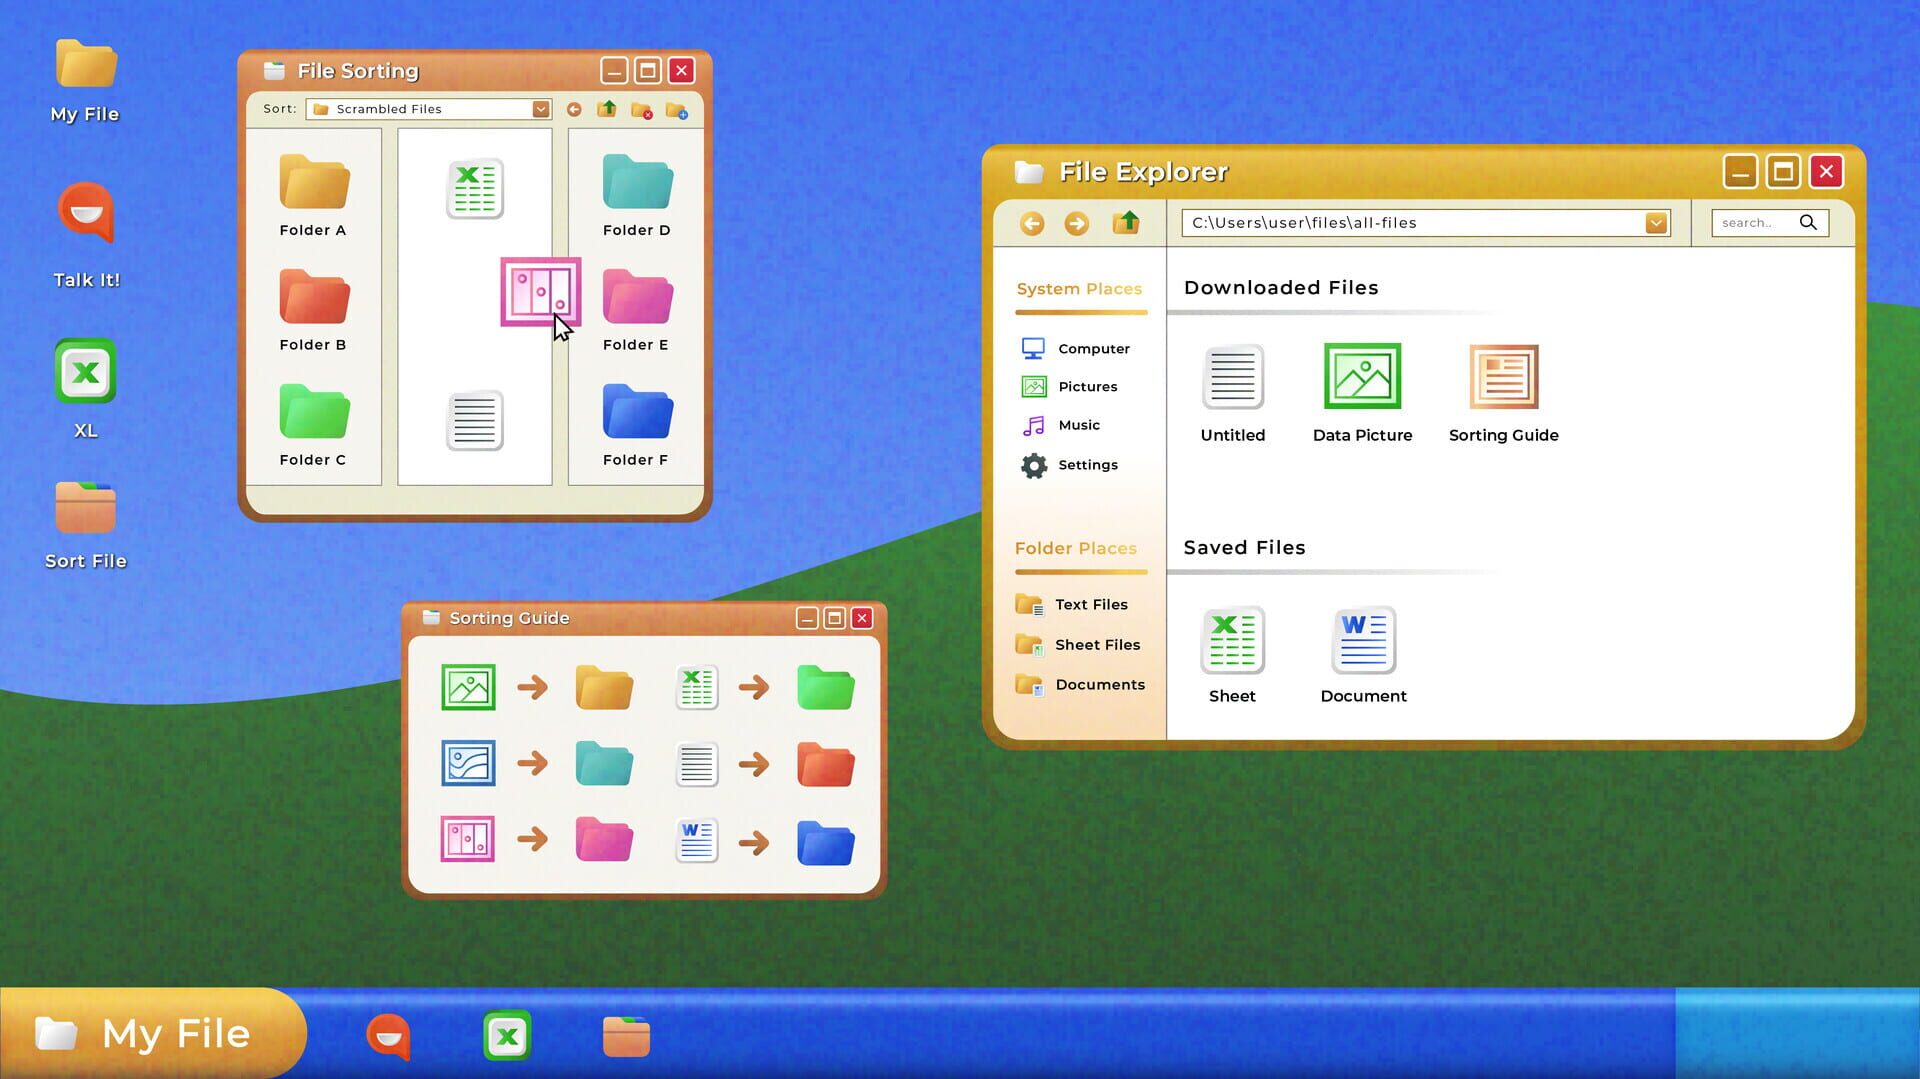This screenshot has width=1920, height=1079.
Task: Click the new folder icon in File Sorting
Action: (678, 111)
